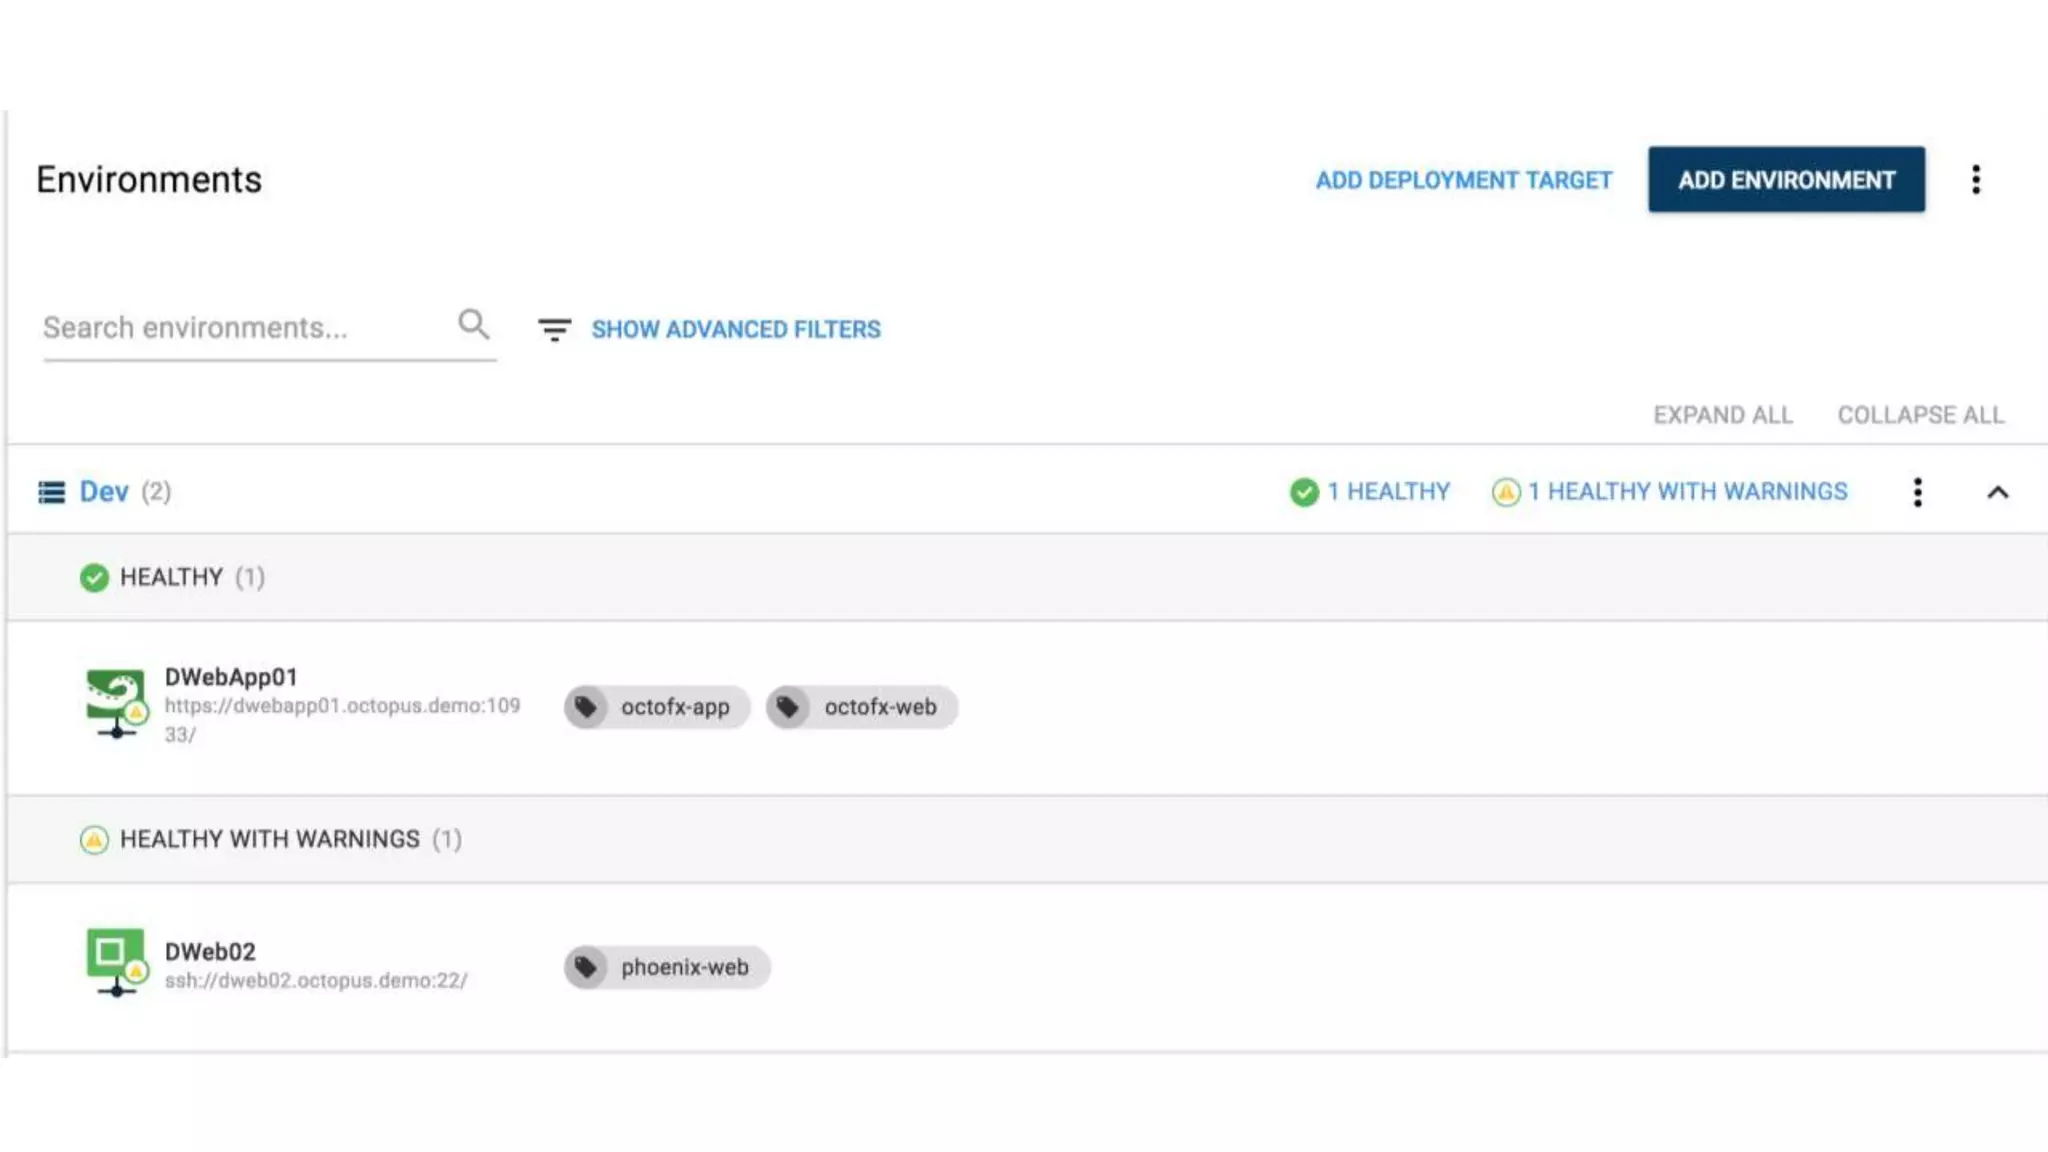Viewport: 2048px width, 1152px height.
Task: Collapse the Dev environment section
Action: [1997, 492]
